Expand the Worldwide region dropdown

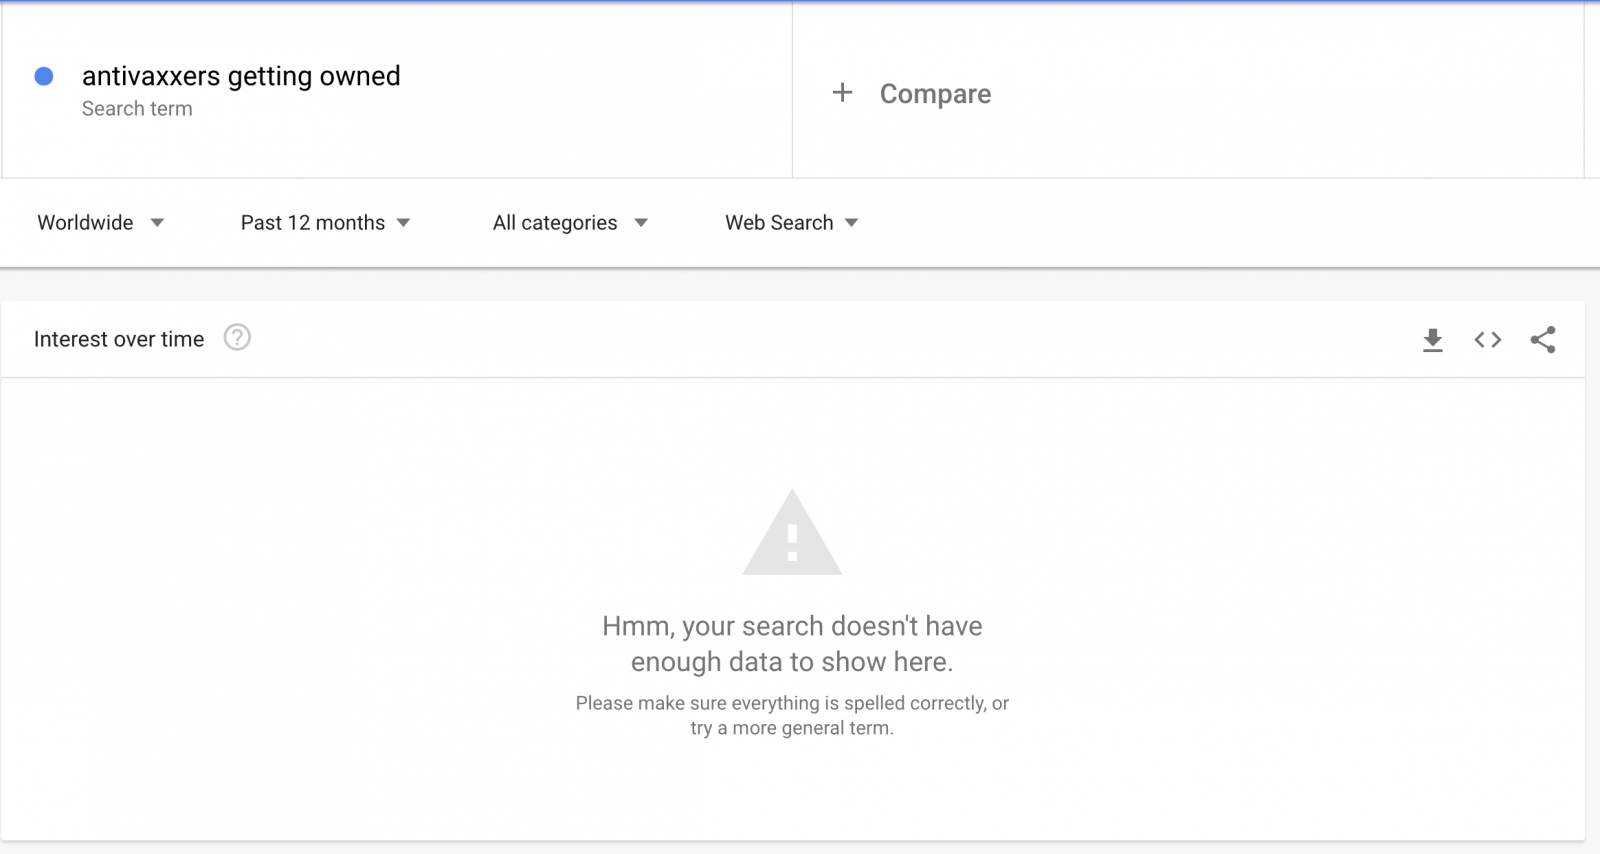click(100, 223)
